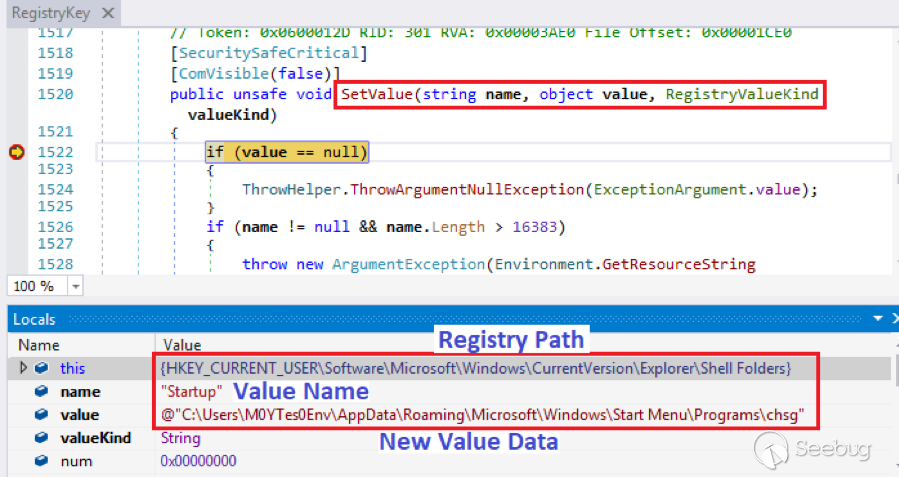
Task: Click the Value column header in Locals
Action: (182, 345)
